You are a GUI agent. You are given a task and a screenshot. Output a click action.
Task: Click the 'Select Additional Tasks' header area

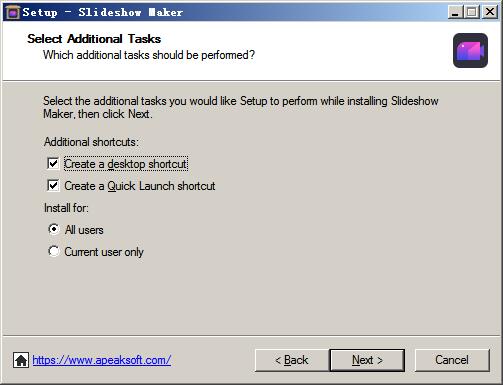[94, 39]
